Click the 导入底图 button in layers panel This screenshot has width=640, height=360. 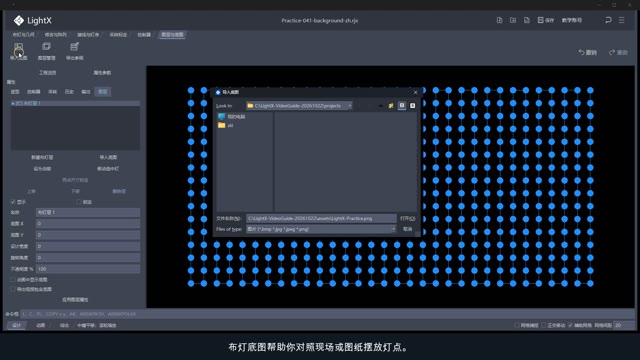click(x=108, y=157)
